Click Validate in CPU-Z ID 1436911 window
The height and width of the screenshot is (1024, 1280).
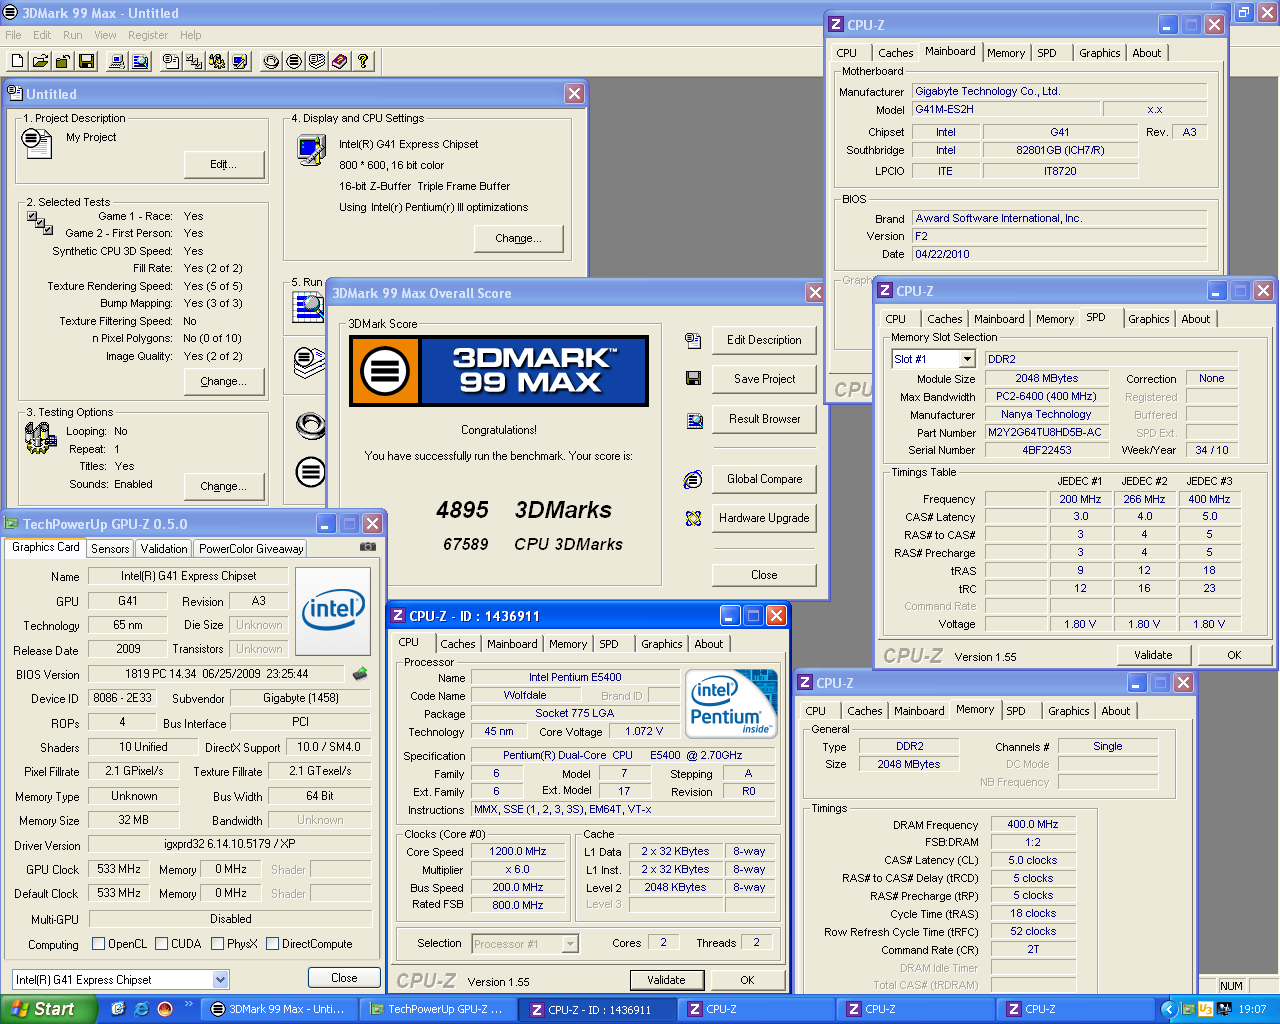coord(666,980)
